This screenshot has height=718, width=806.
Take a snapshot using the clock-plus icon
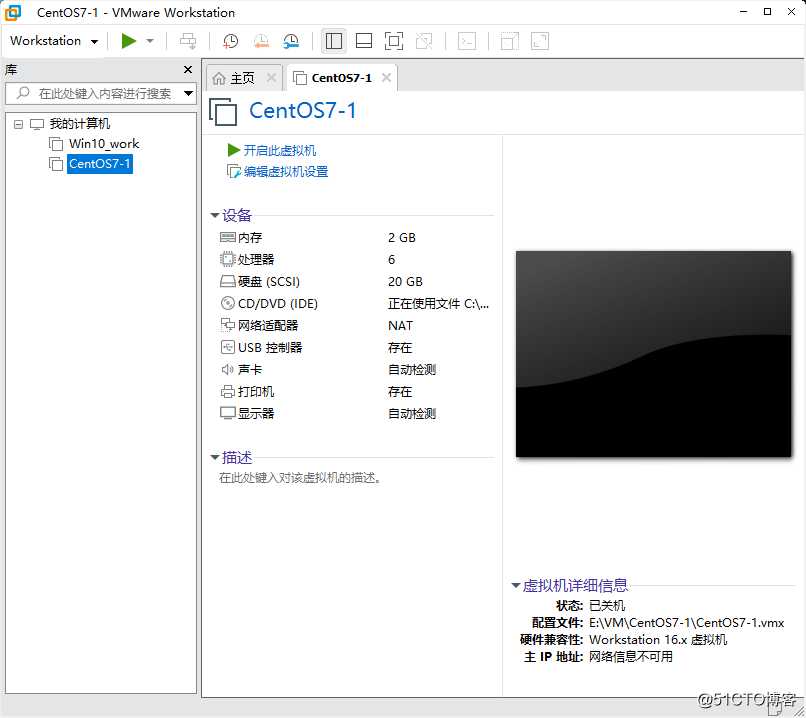[230, 41]
